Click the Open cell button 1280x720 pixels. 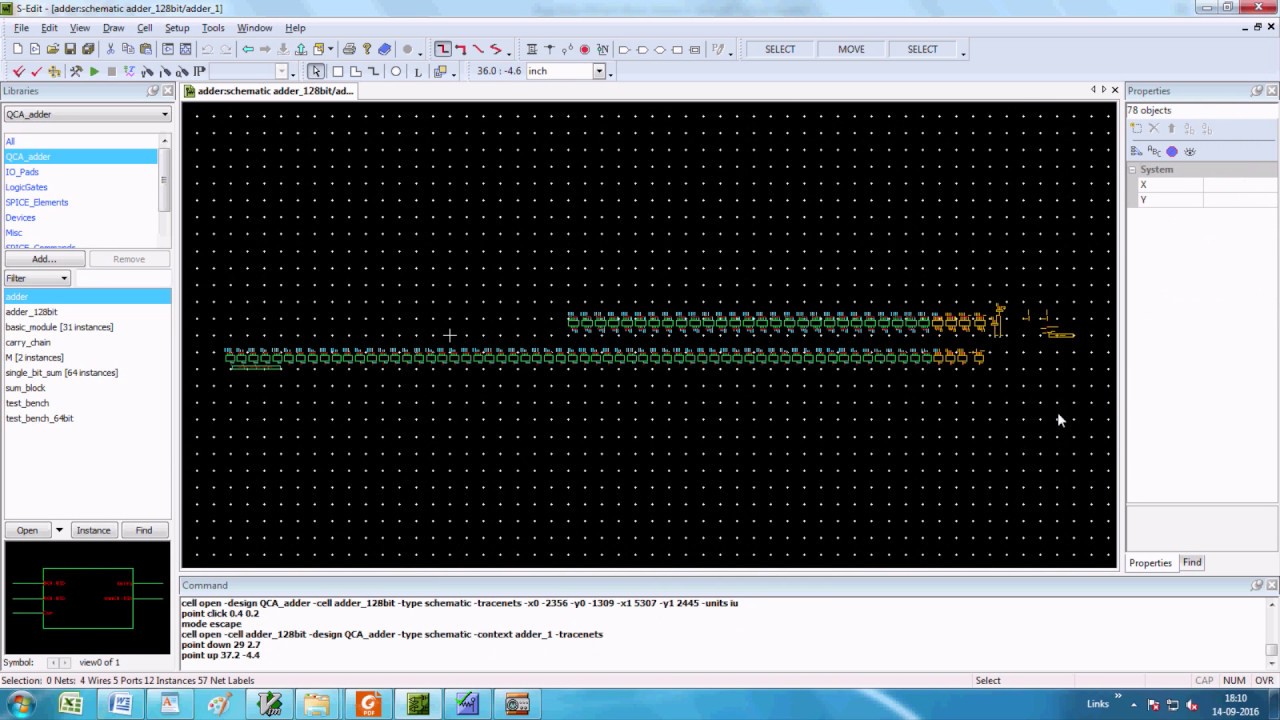point(27,530)
